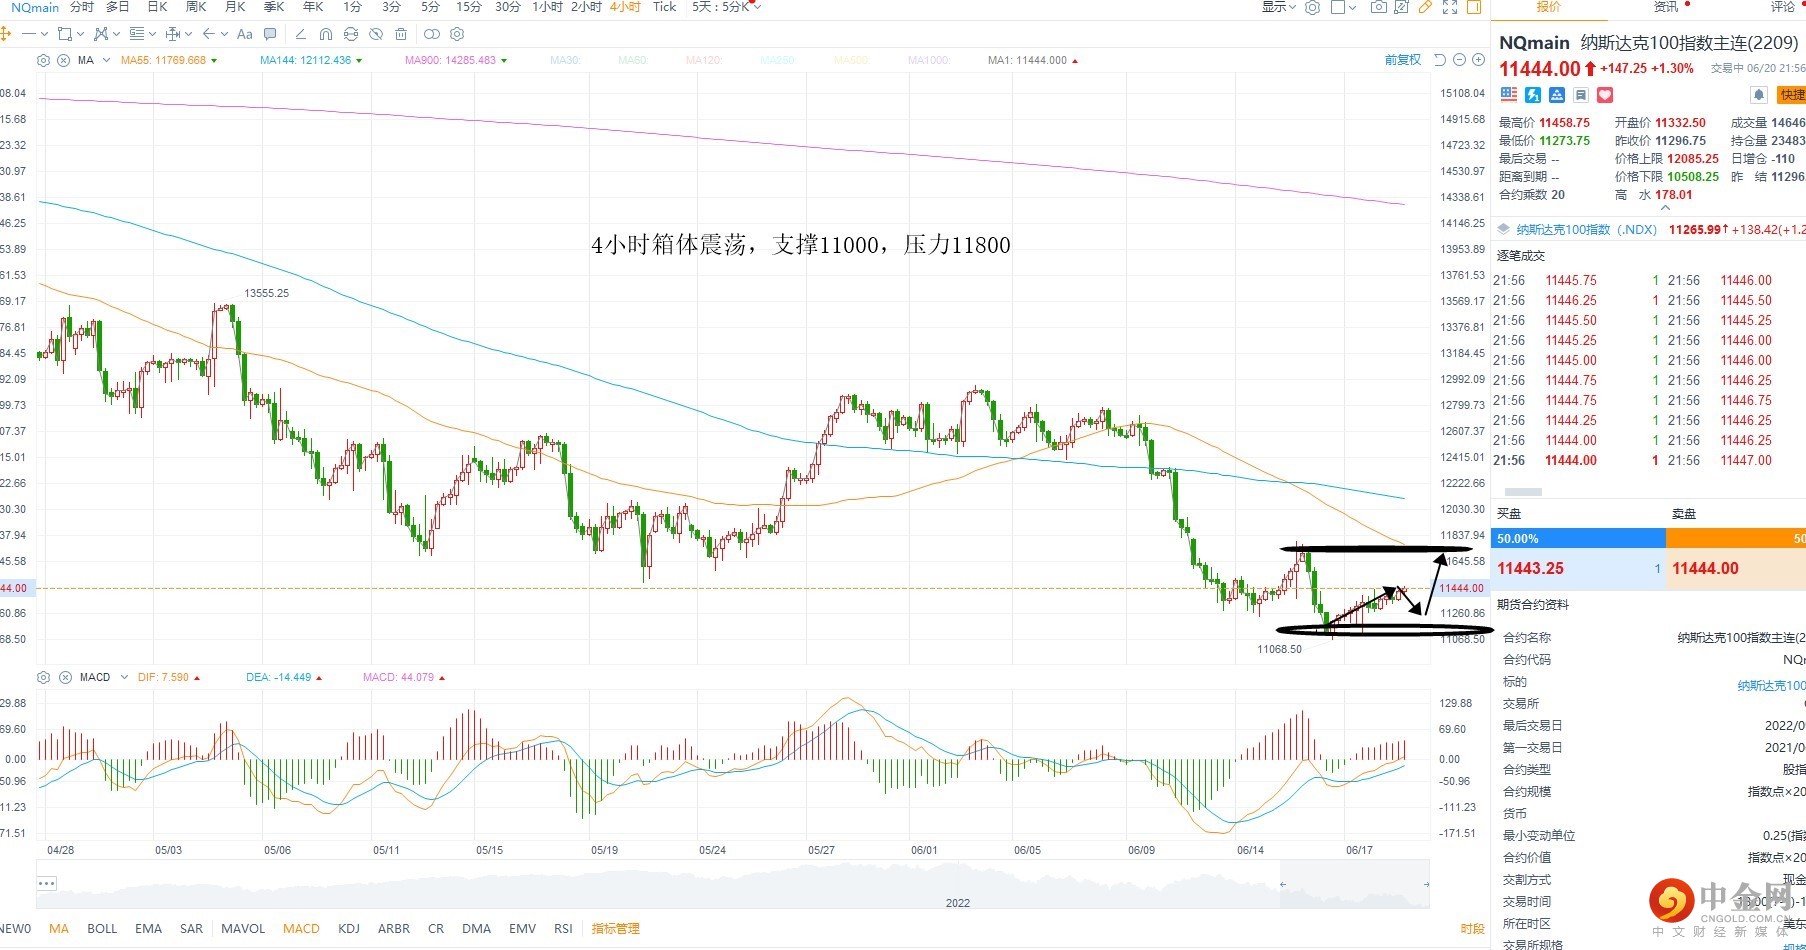Screen dimensions: 1806x950
Task: Click the blue lightning quick-trade icon
Action: coord(1533,95)
